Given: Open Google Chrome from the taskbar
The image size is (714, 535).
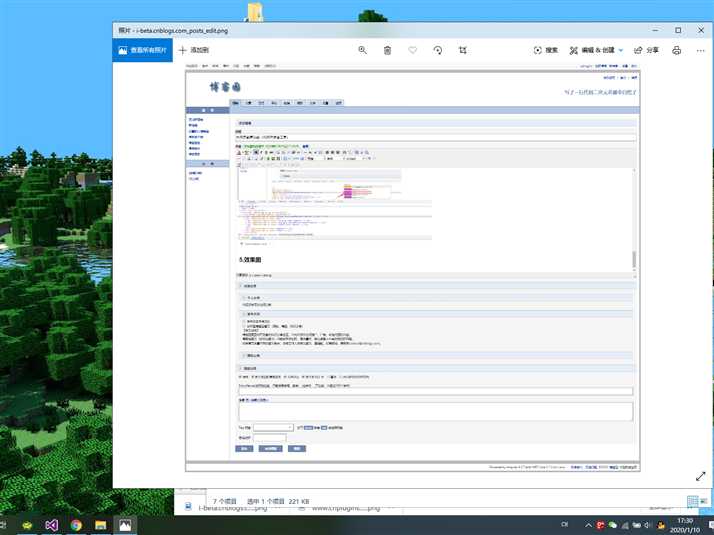Looking at the screenshot, I should point(76,525).
